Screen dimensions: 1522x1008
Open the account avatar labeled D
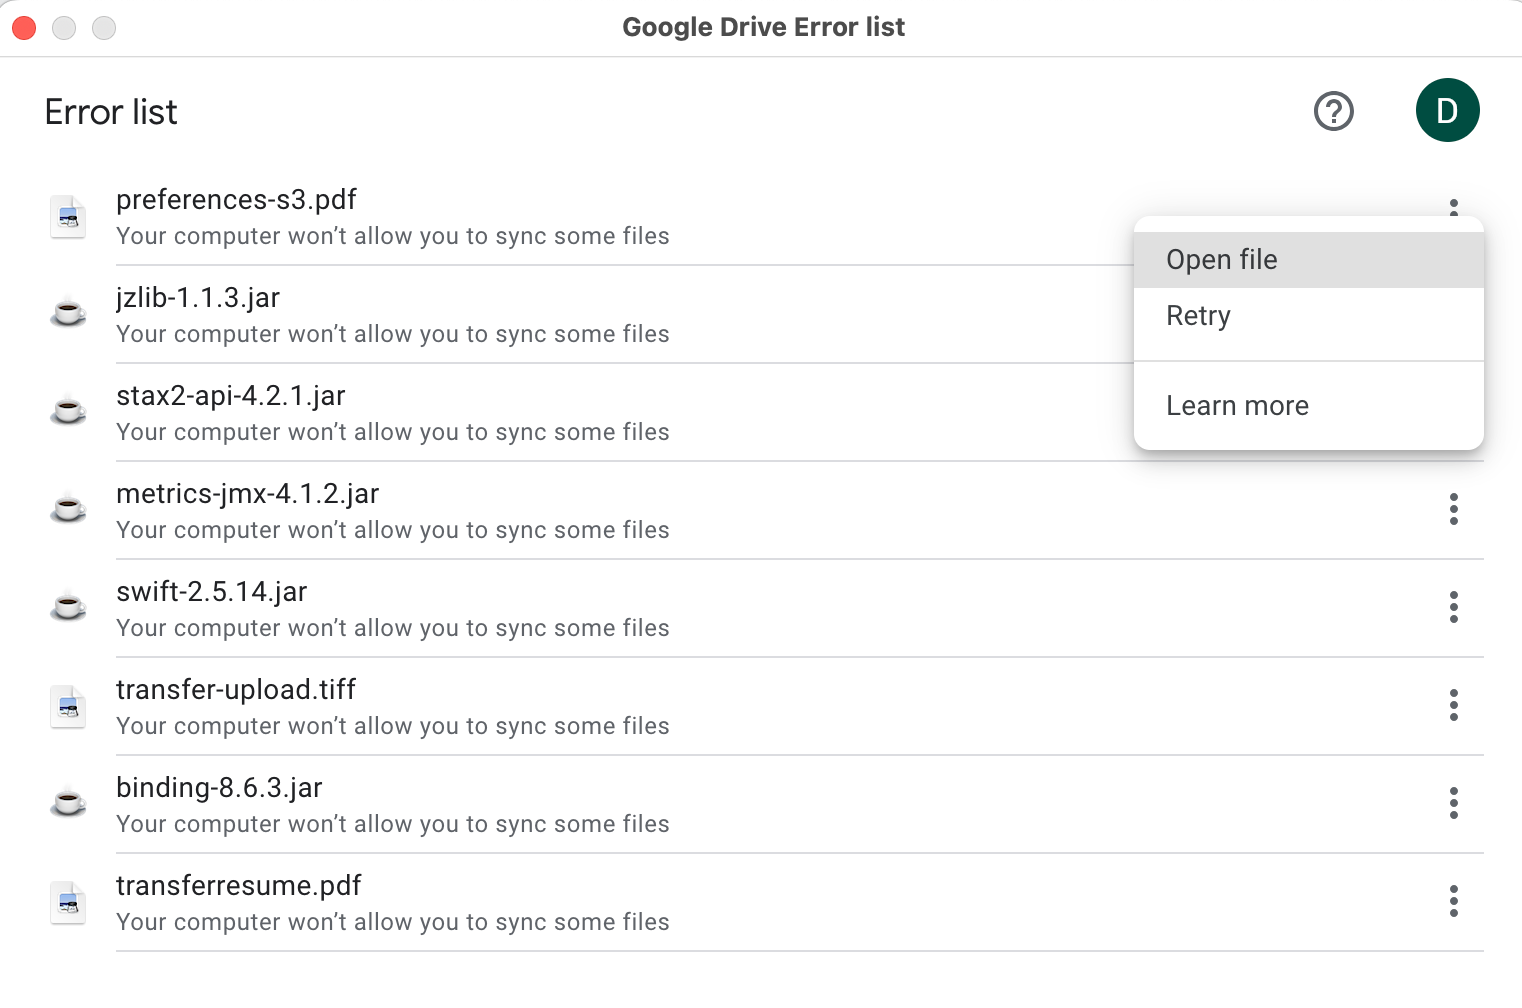[1447, 110]
